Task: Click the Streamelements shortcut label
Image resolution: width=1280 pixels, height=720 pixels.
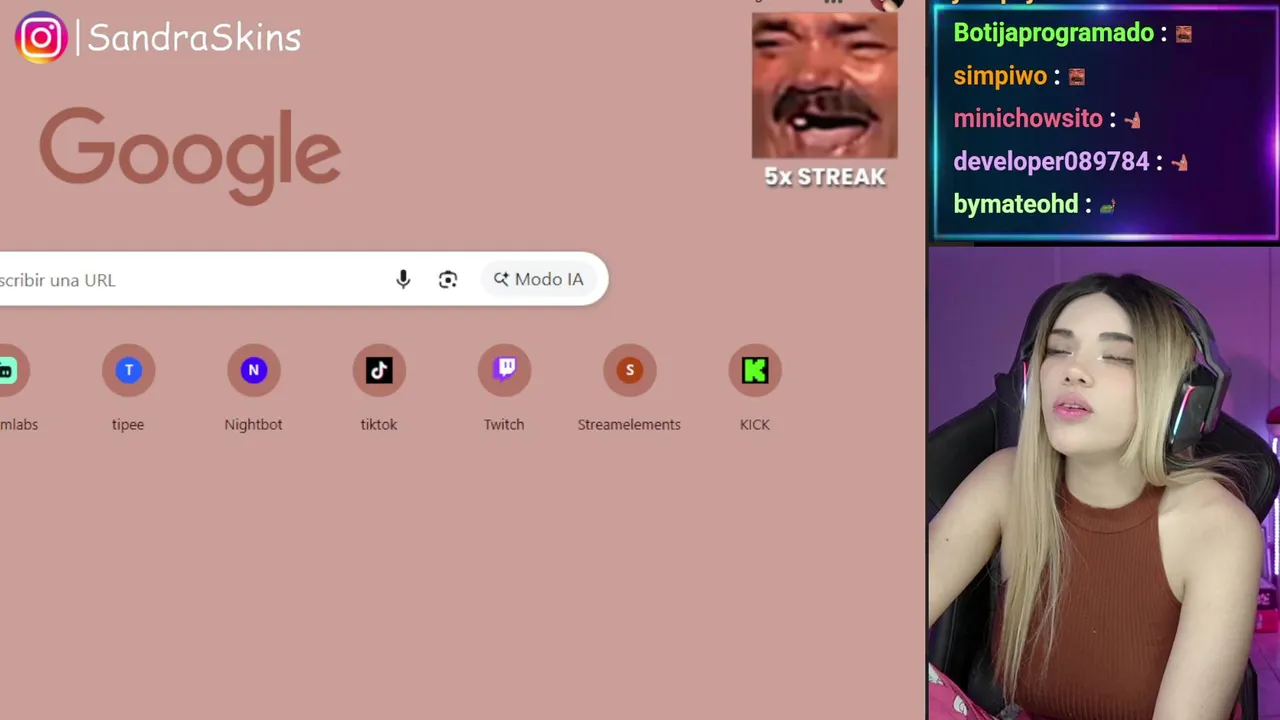Action: click(629, 424)
